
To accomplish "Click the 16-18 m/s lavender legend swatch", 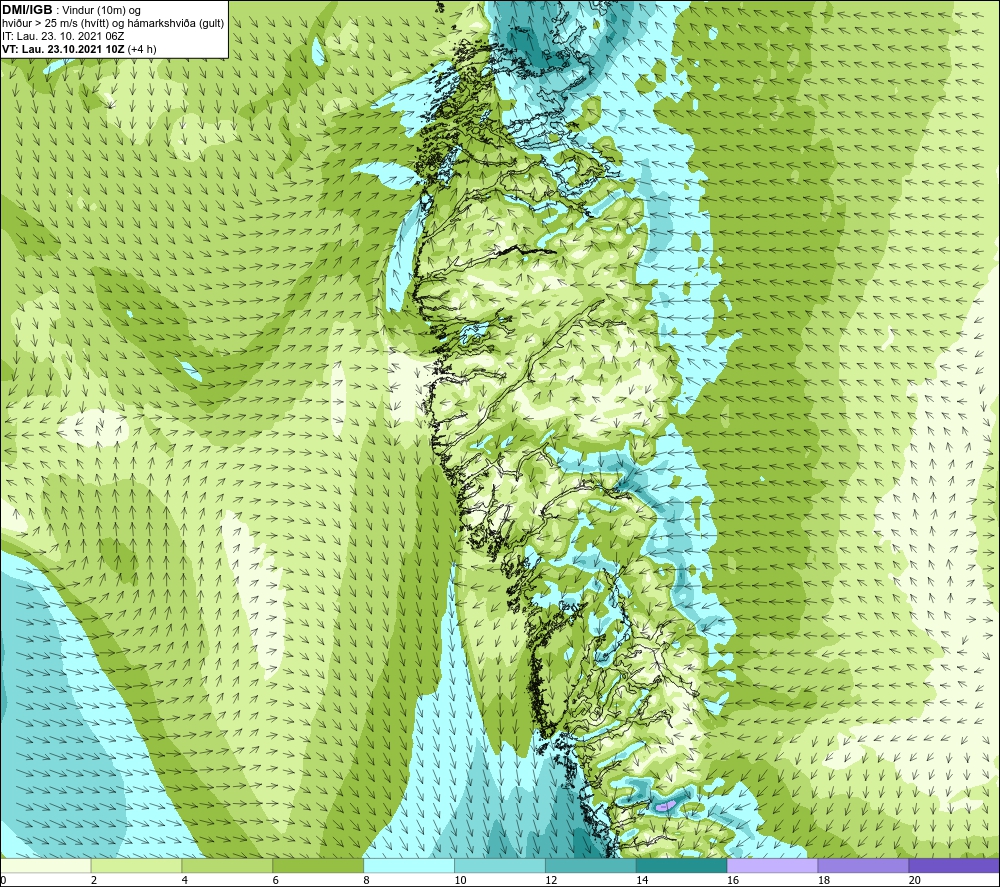I will [x=772, y=865].
